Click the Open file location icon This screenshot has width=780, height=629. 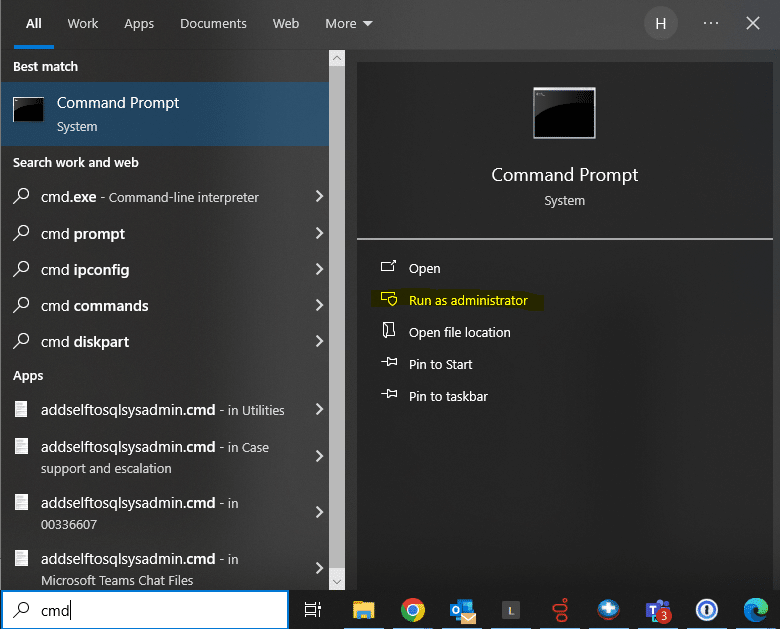tap(389, 330)
